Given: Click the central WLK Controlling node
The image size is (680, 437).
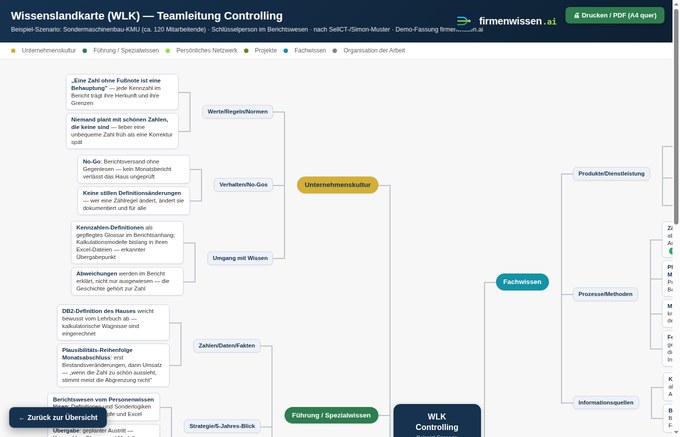Looking at the screenshot, I should point(437,421).
